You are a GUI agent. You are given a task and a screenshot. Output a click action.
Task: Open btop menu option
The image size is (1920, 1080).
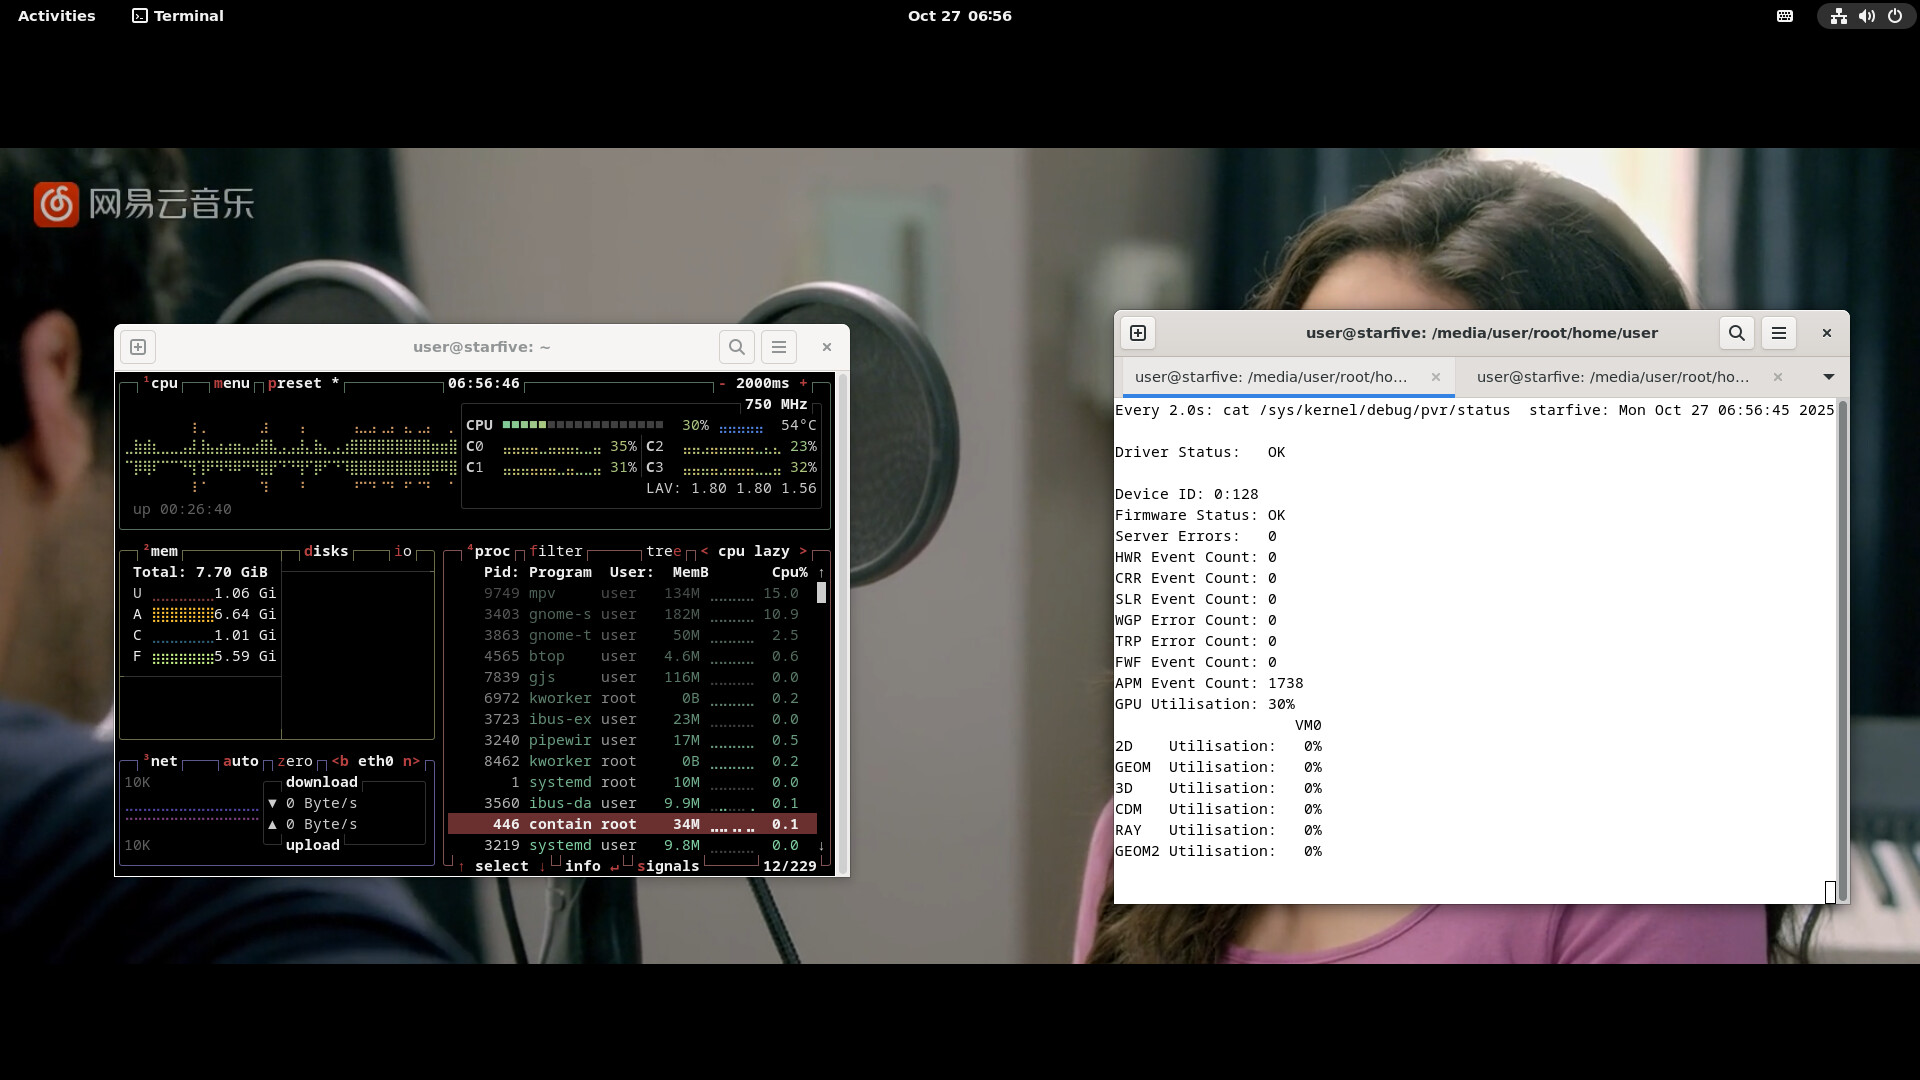pos(231,383)
